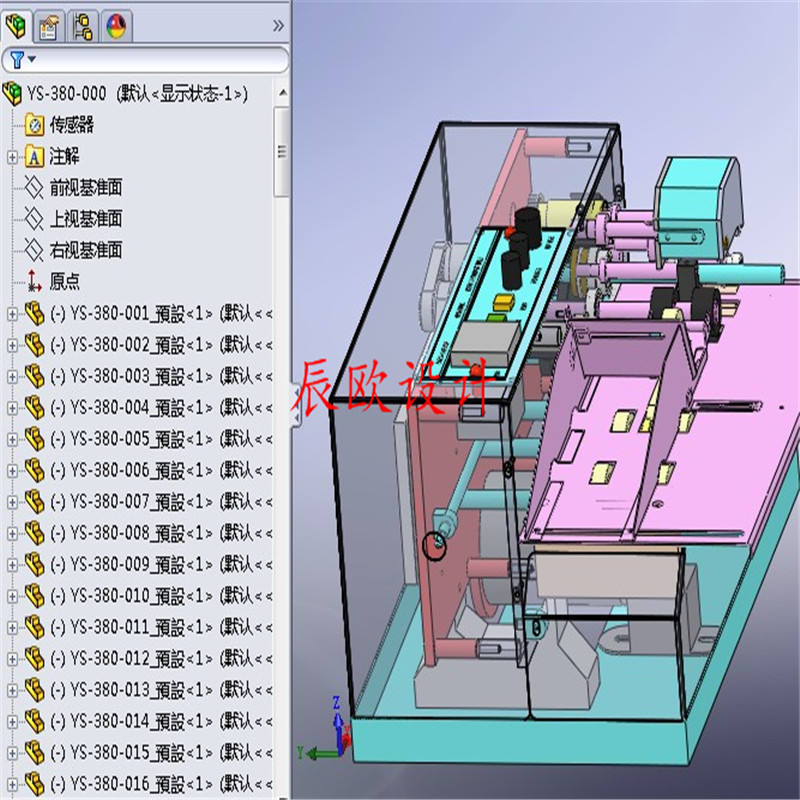Expand the YS-380-006 component node

[x=12, y=470]
